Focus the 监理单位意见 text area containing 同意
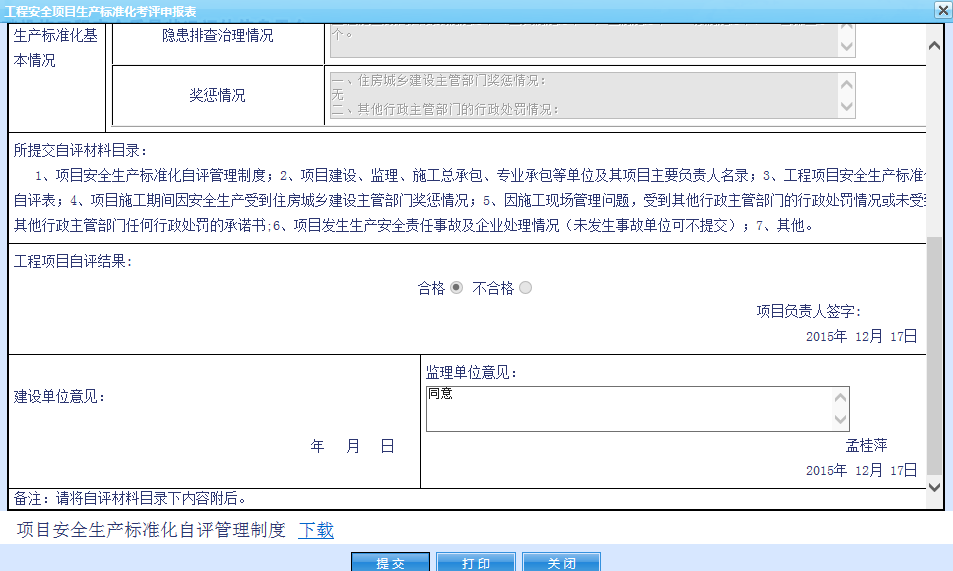 (x=630, y=409)
